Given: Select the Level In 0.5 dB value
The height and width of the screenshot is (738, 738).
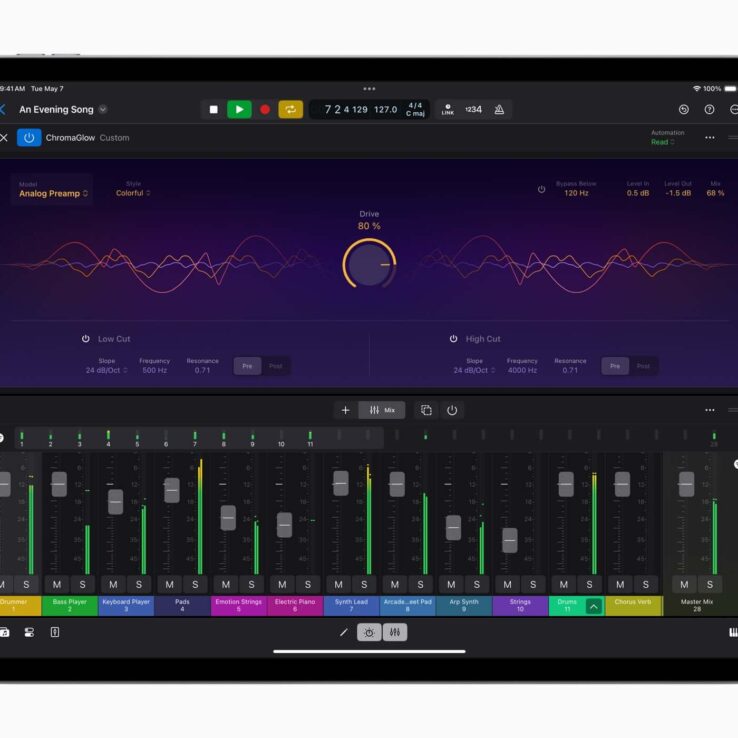Looking at the screenshot, I should (638, 193).
